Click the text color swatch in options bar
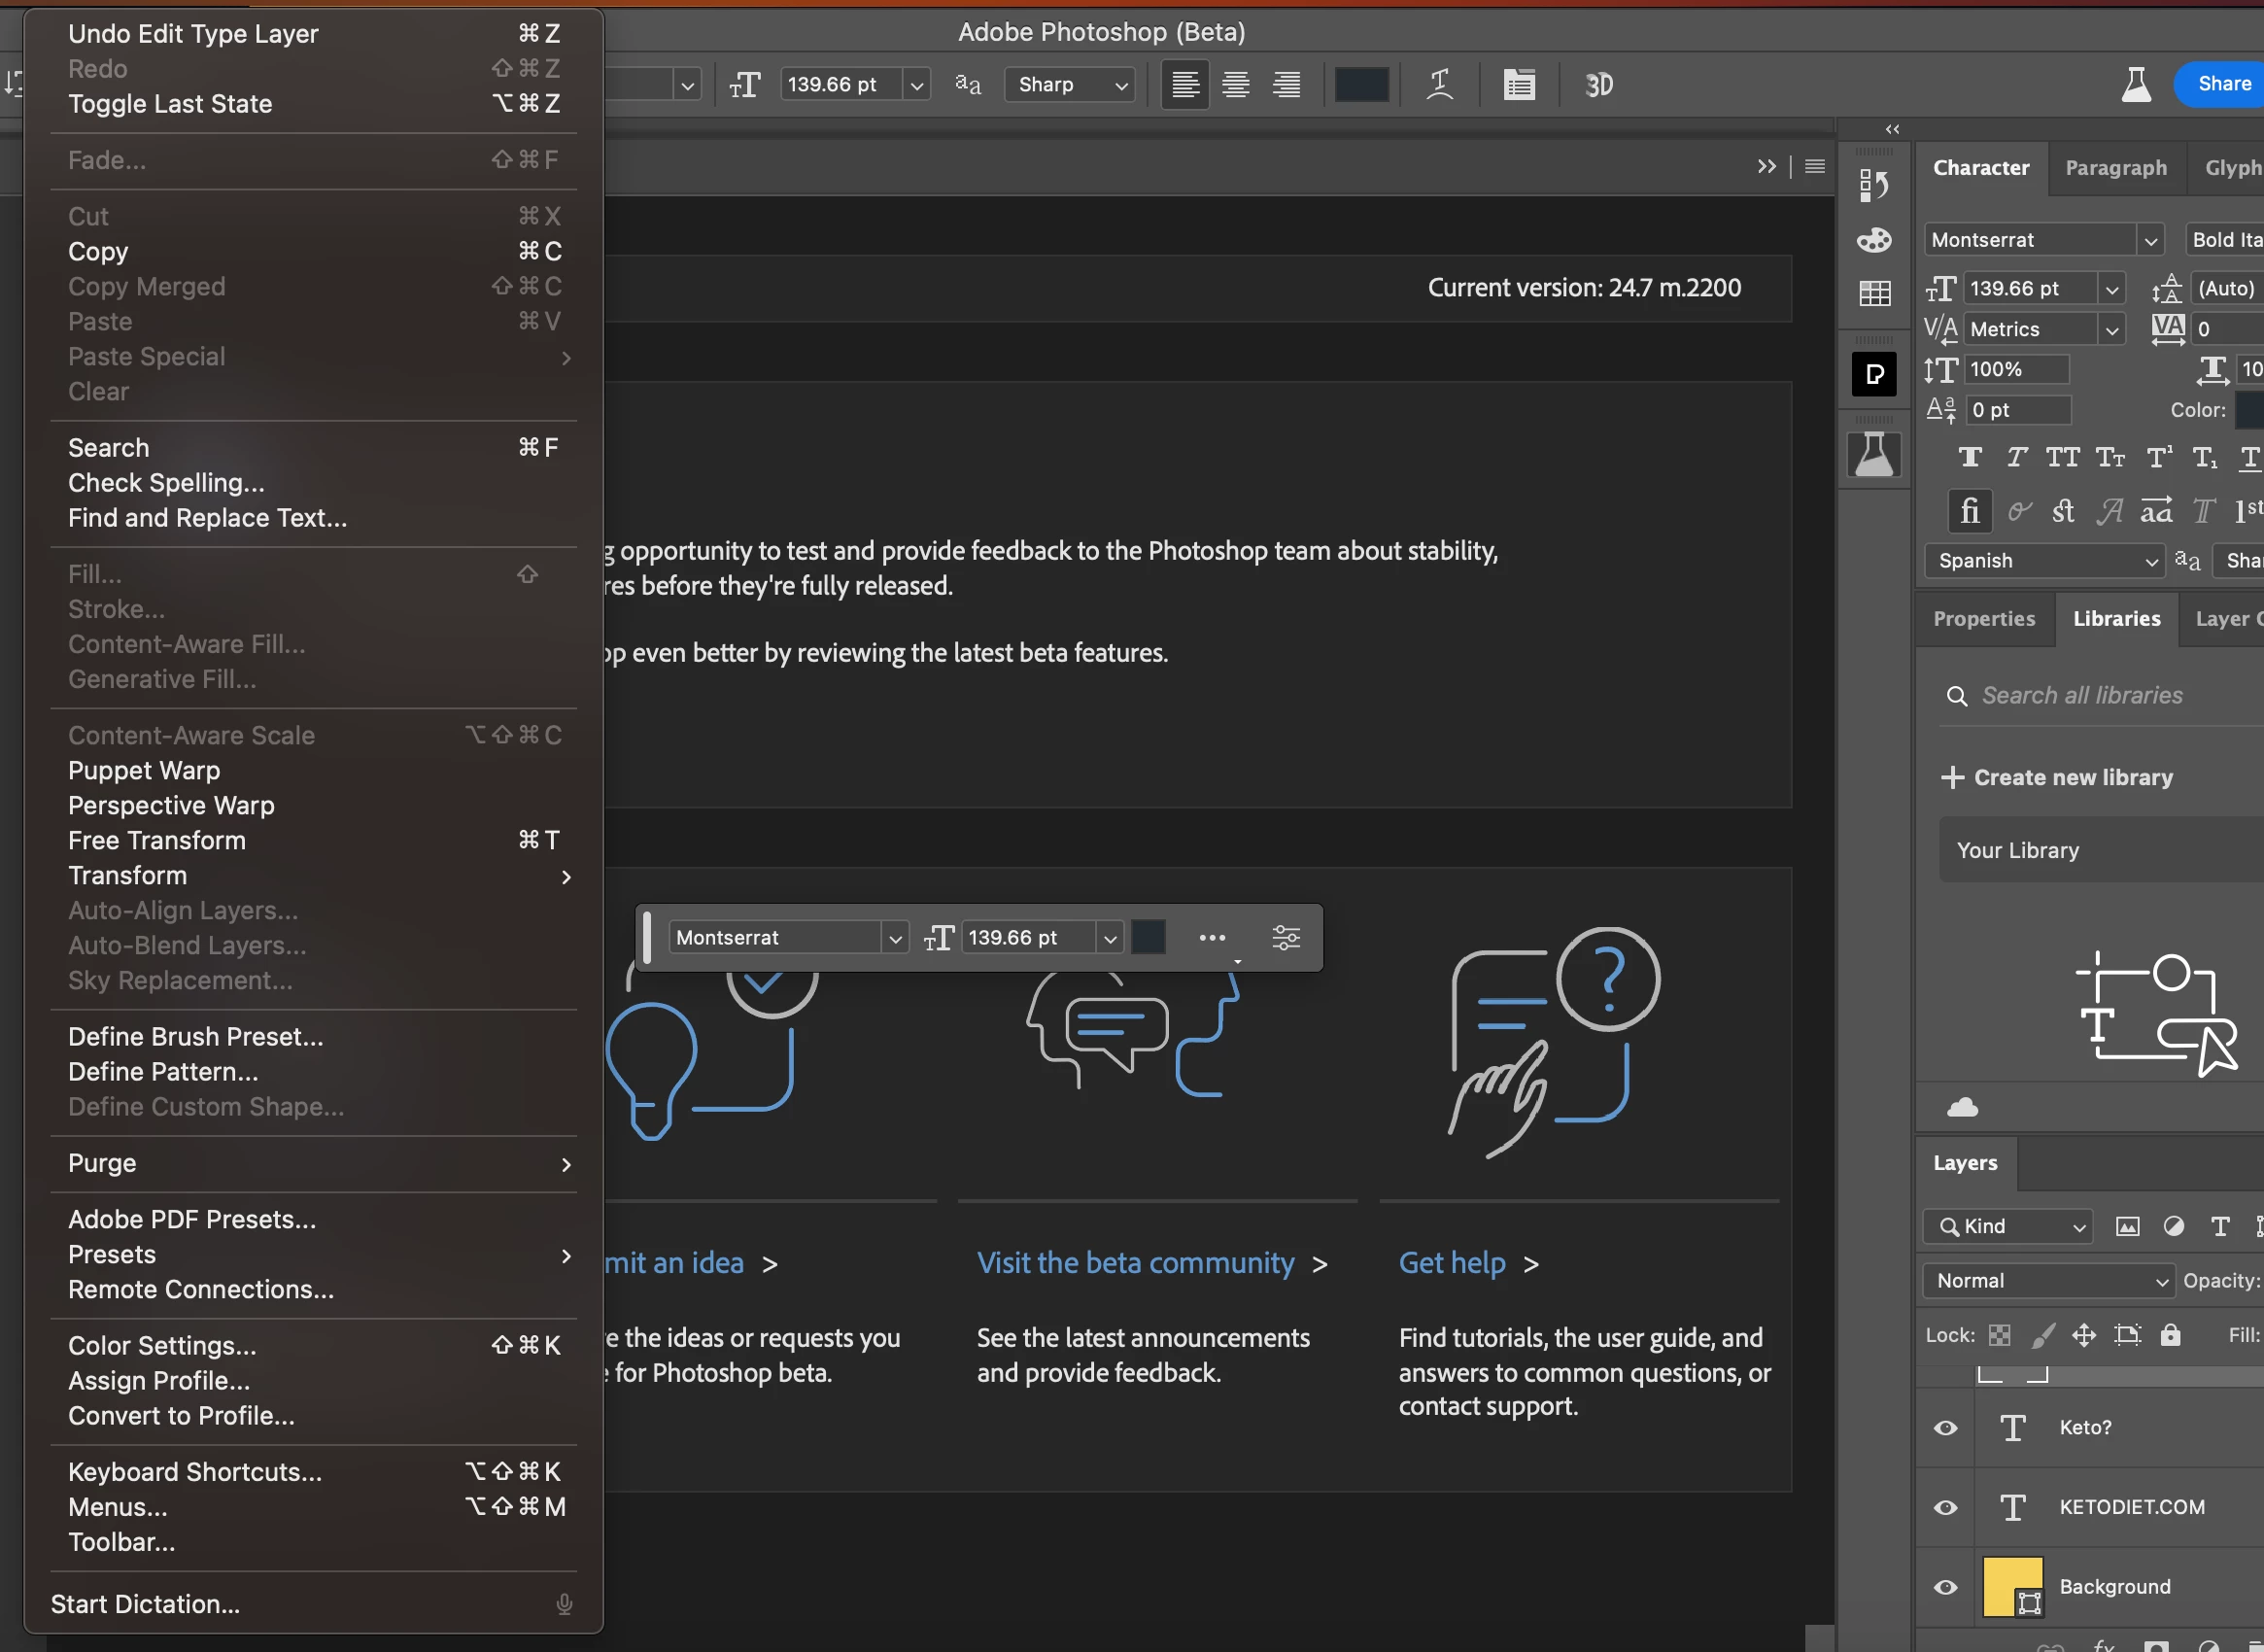 point(1361,85)
